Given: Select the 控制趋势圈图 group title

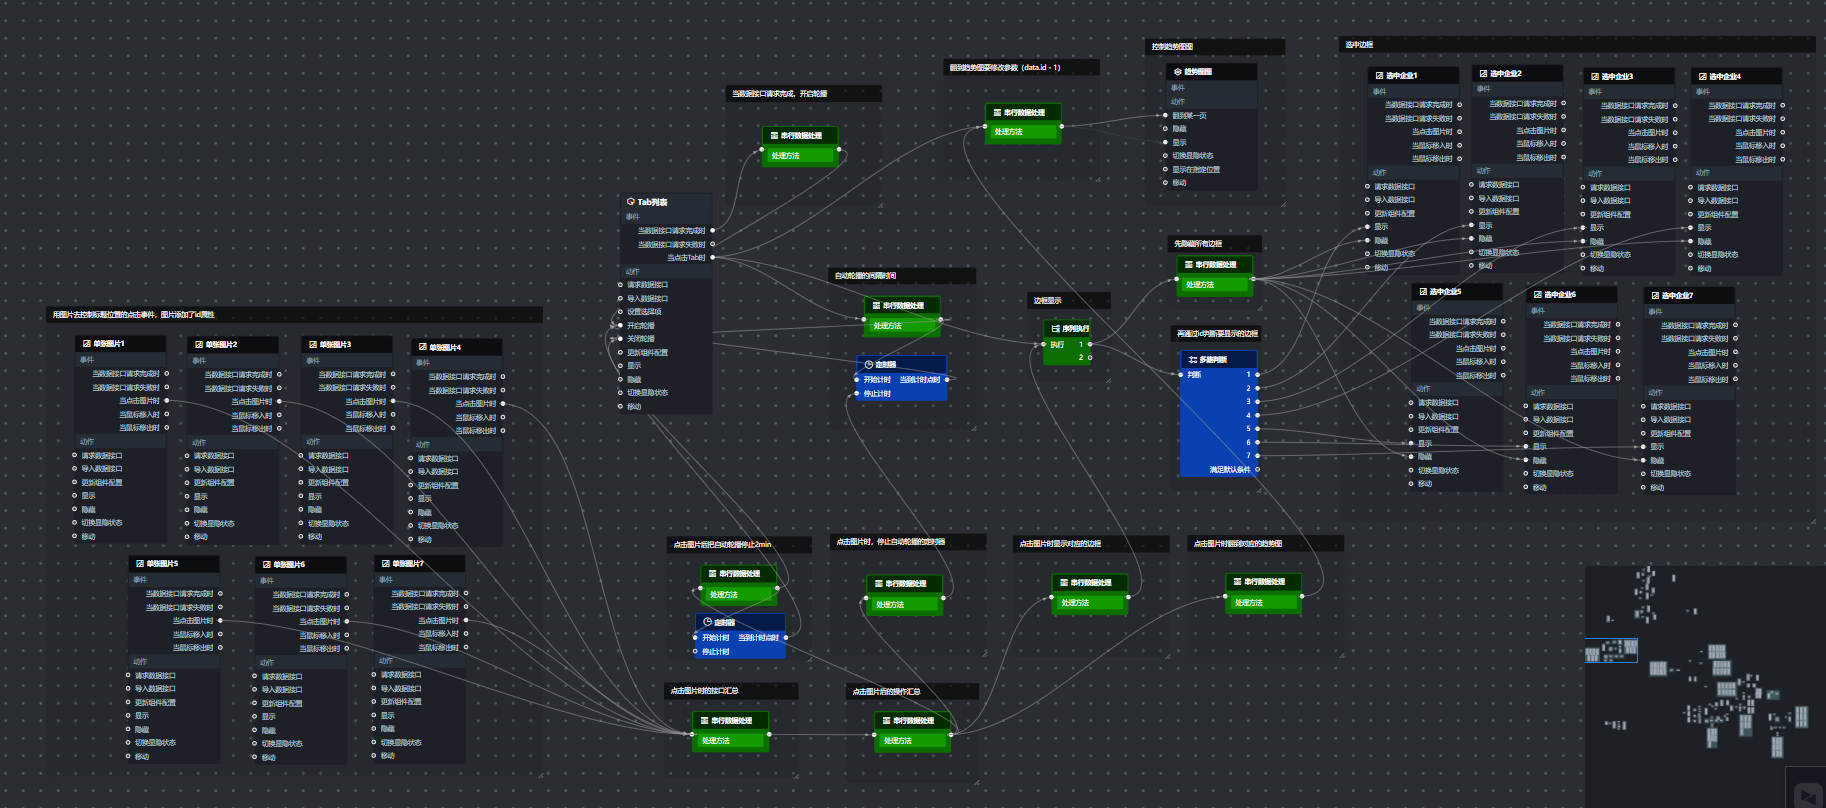Looking at the screenshot, I should click(x=1172, y=47).
